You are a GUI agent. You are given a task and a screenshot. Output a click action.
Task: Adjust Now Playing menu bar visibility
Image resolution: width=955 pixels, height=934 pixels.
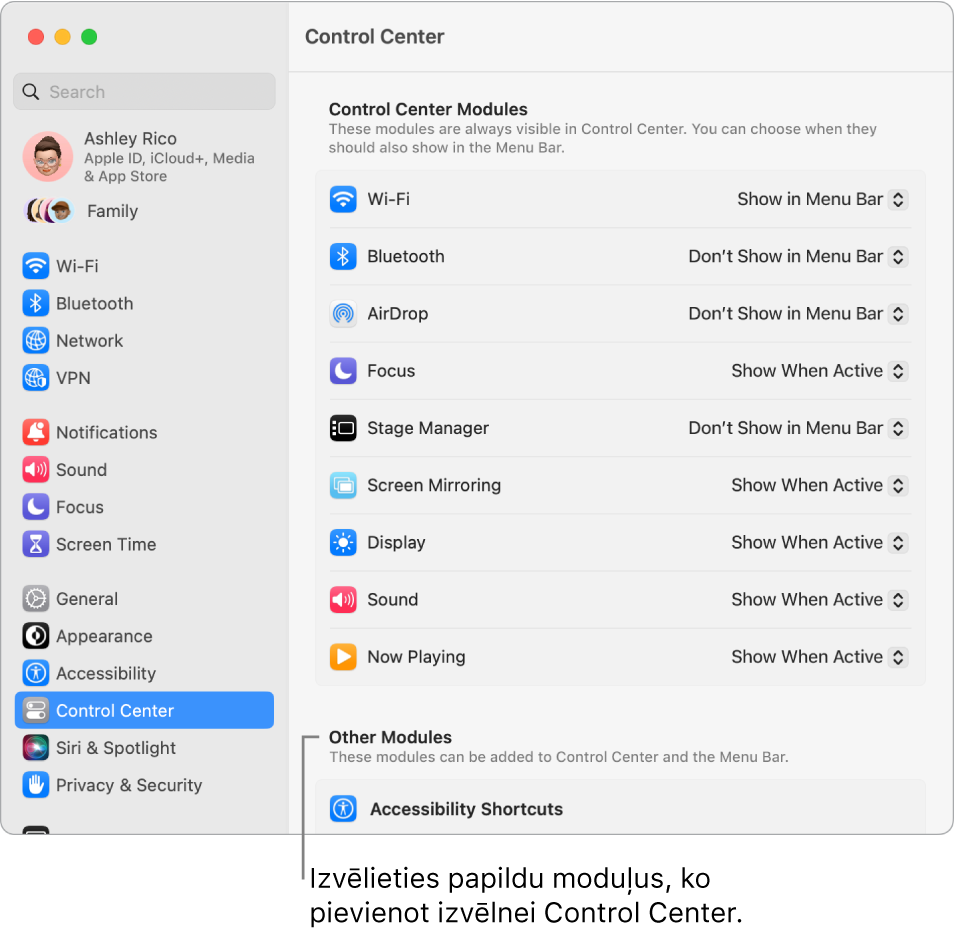[818, 657]
